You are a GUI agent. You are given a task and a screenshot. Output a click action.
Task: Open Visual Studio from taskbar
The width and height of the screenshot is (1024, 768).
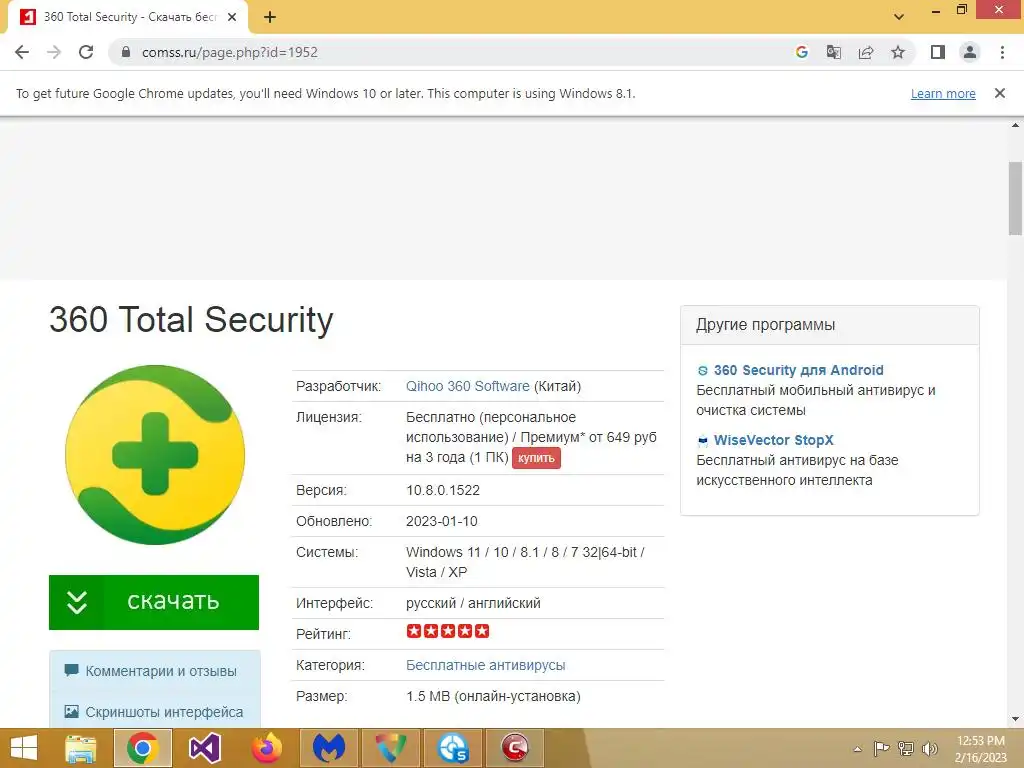pyautogui.click(x=204, y=748)
